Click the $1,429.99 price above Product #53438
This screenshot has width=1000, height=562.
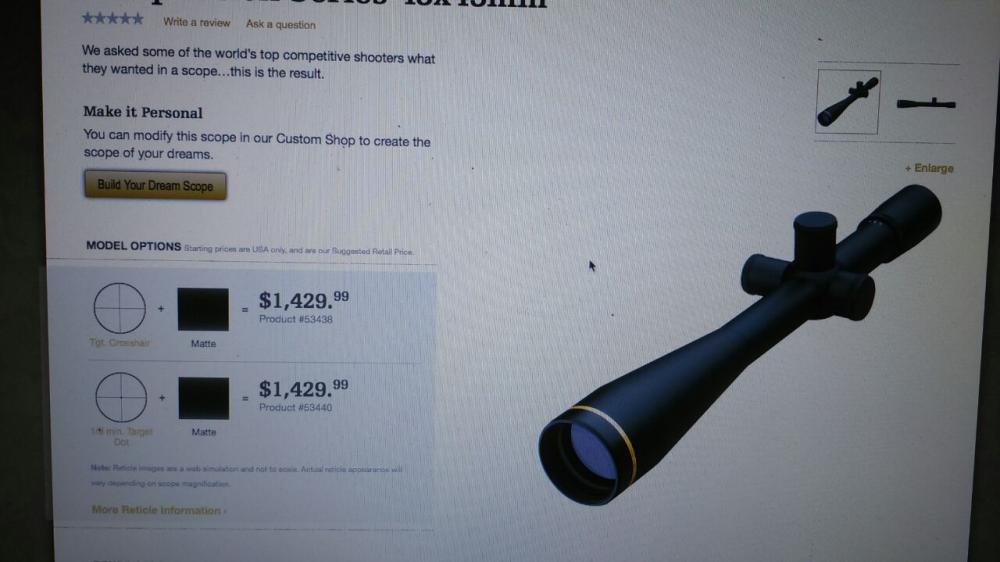304,300
